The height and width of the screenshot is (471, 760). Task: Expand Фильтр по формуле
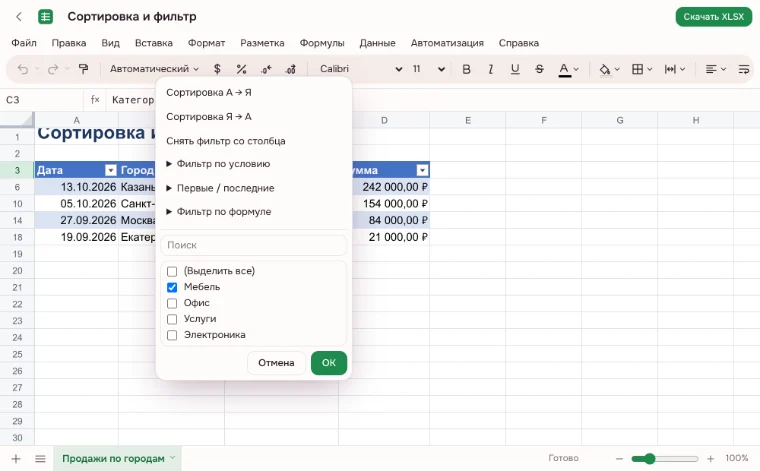(219, 212)
